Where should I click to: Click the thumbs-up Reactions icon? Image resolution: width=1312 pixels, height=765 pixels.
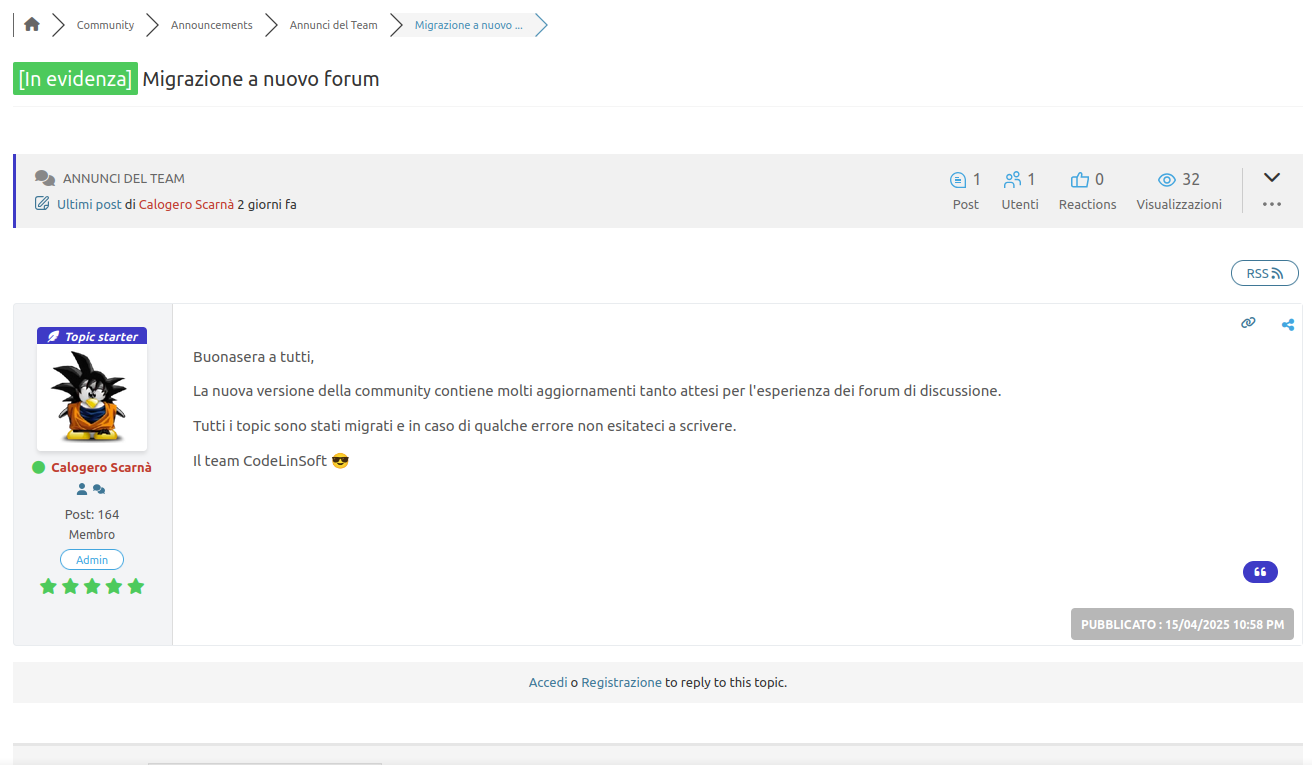[x=1079, y=180]
